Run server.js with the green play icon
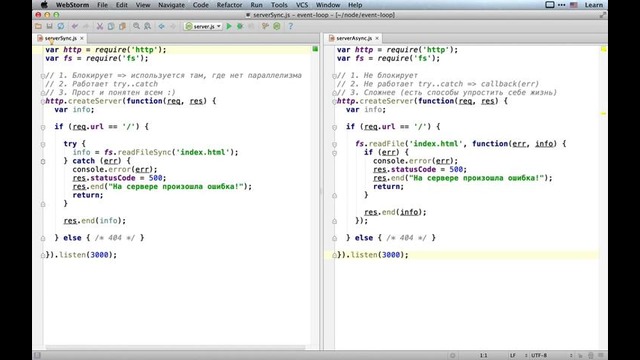Screen dimensions: 640x360 (229, 26)
